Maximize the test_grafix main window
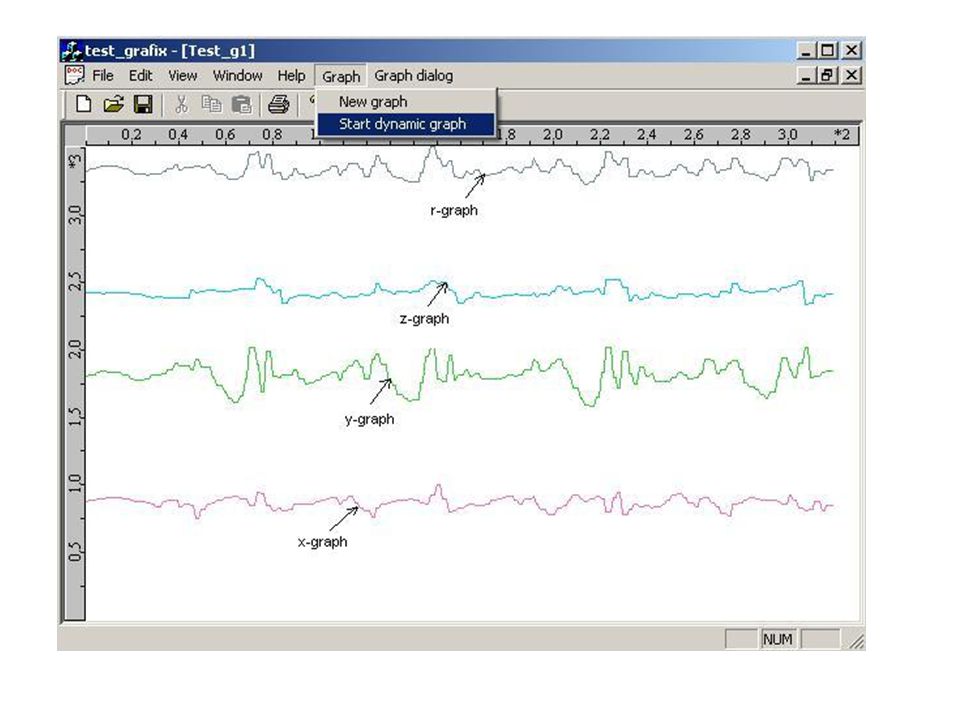Viewport: 960px width, 720px height. coord(828,51)
